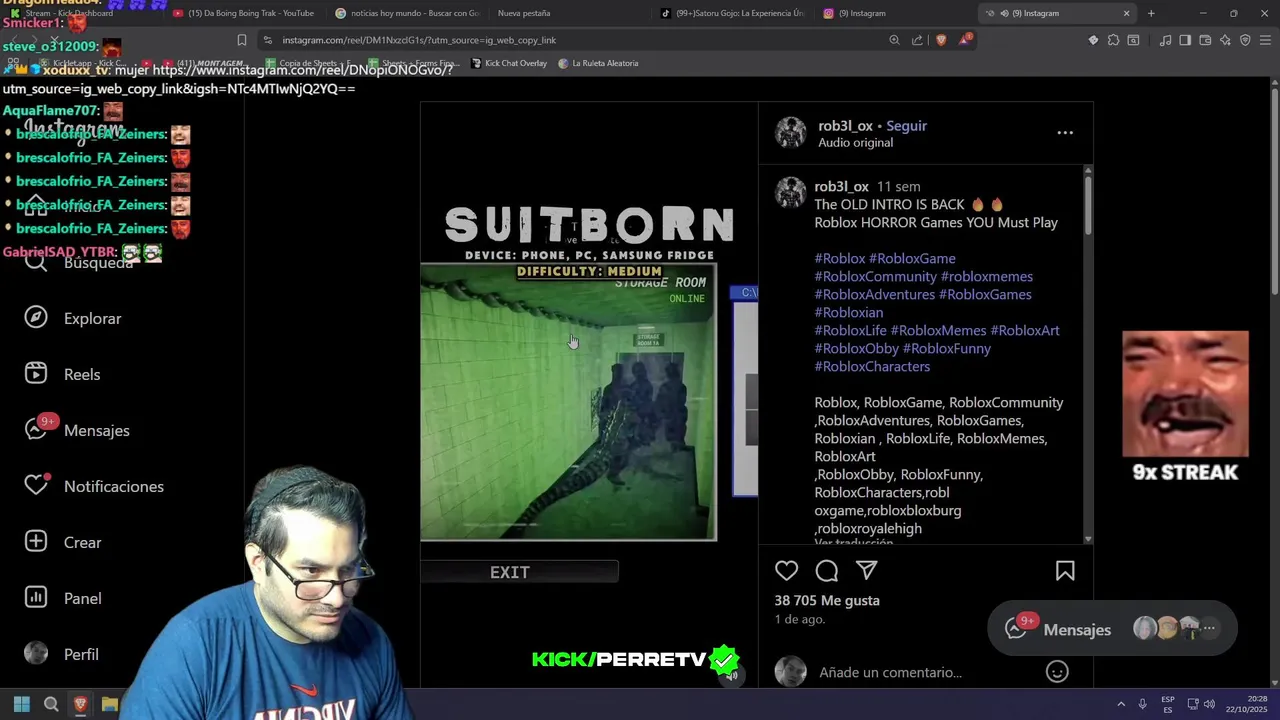Open the music playlist toolbar icon
Image resolution: width=1280 pixels, height=720 pixels.
click(1165, 40)
